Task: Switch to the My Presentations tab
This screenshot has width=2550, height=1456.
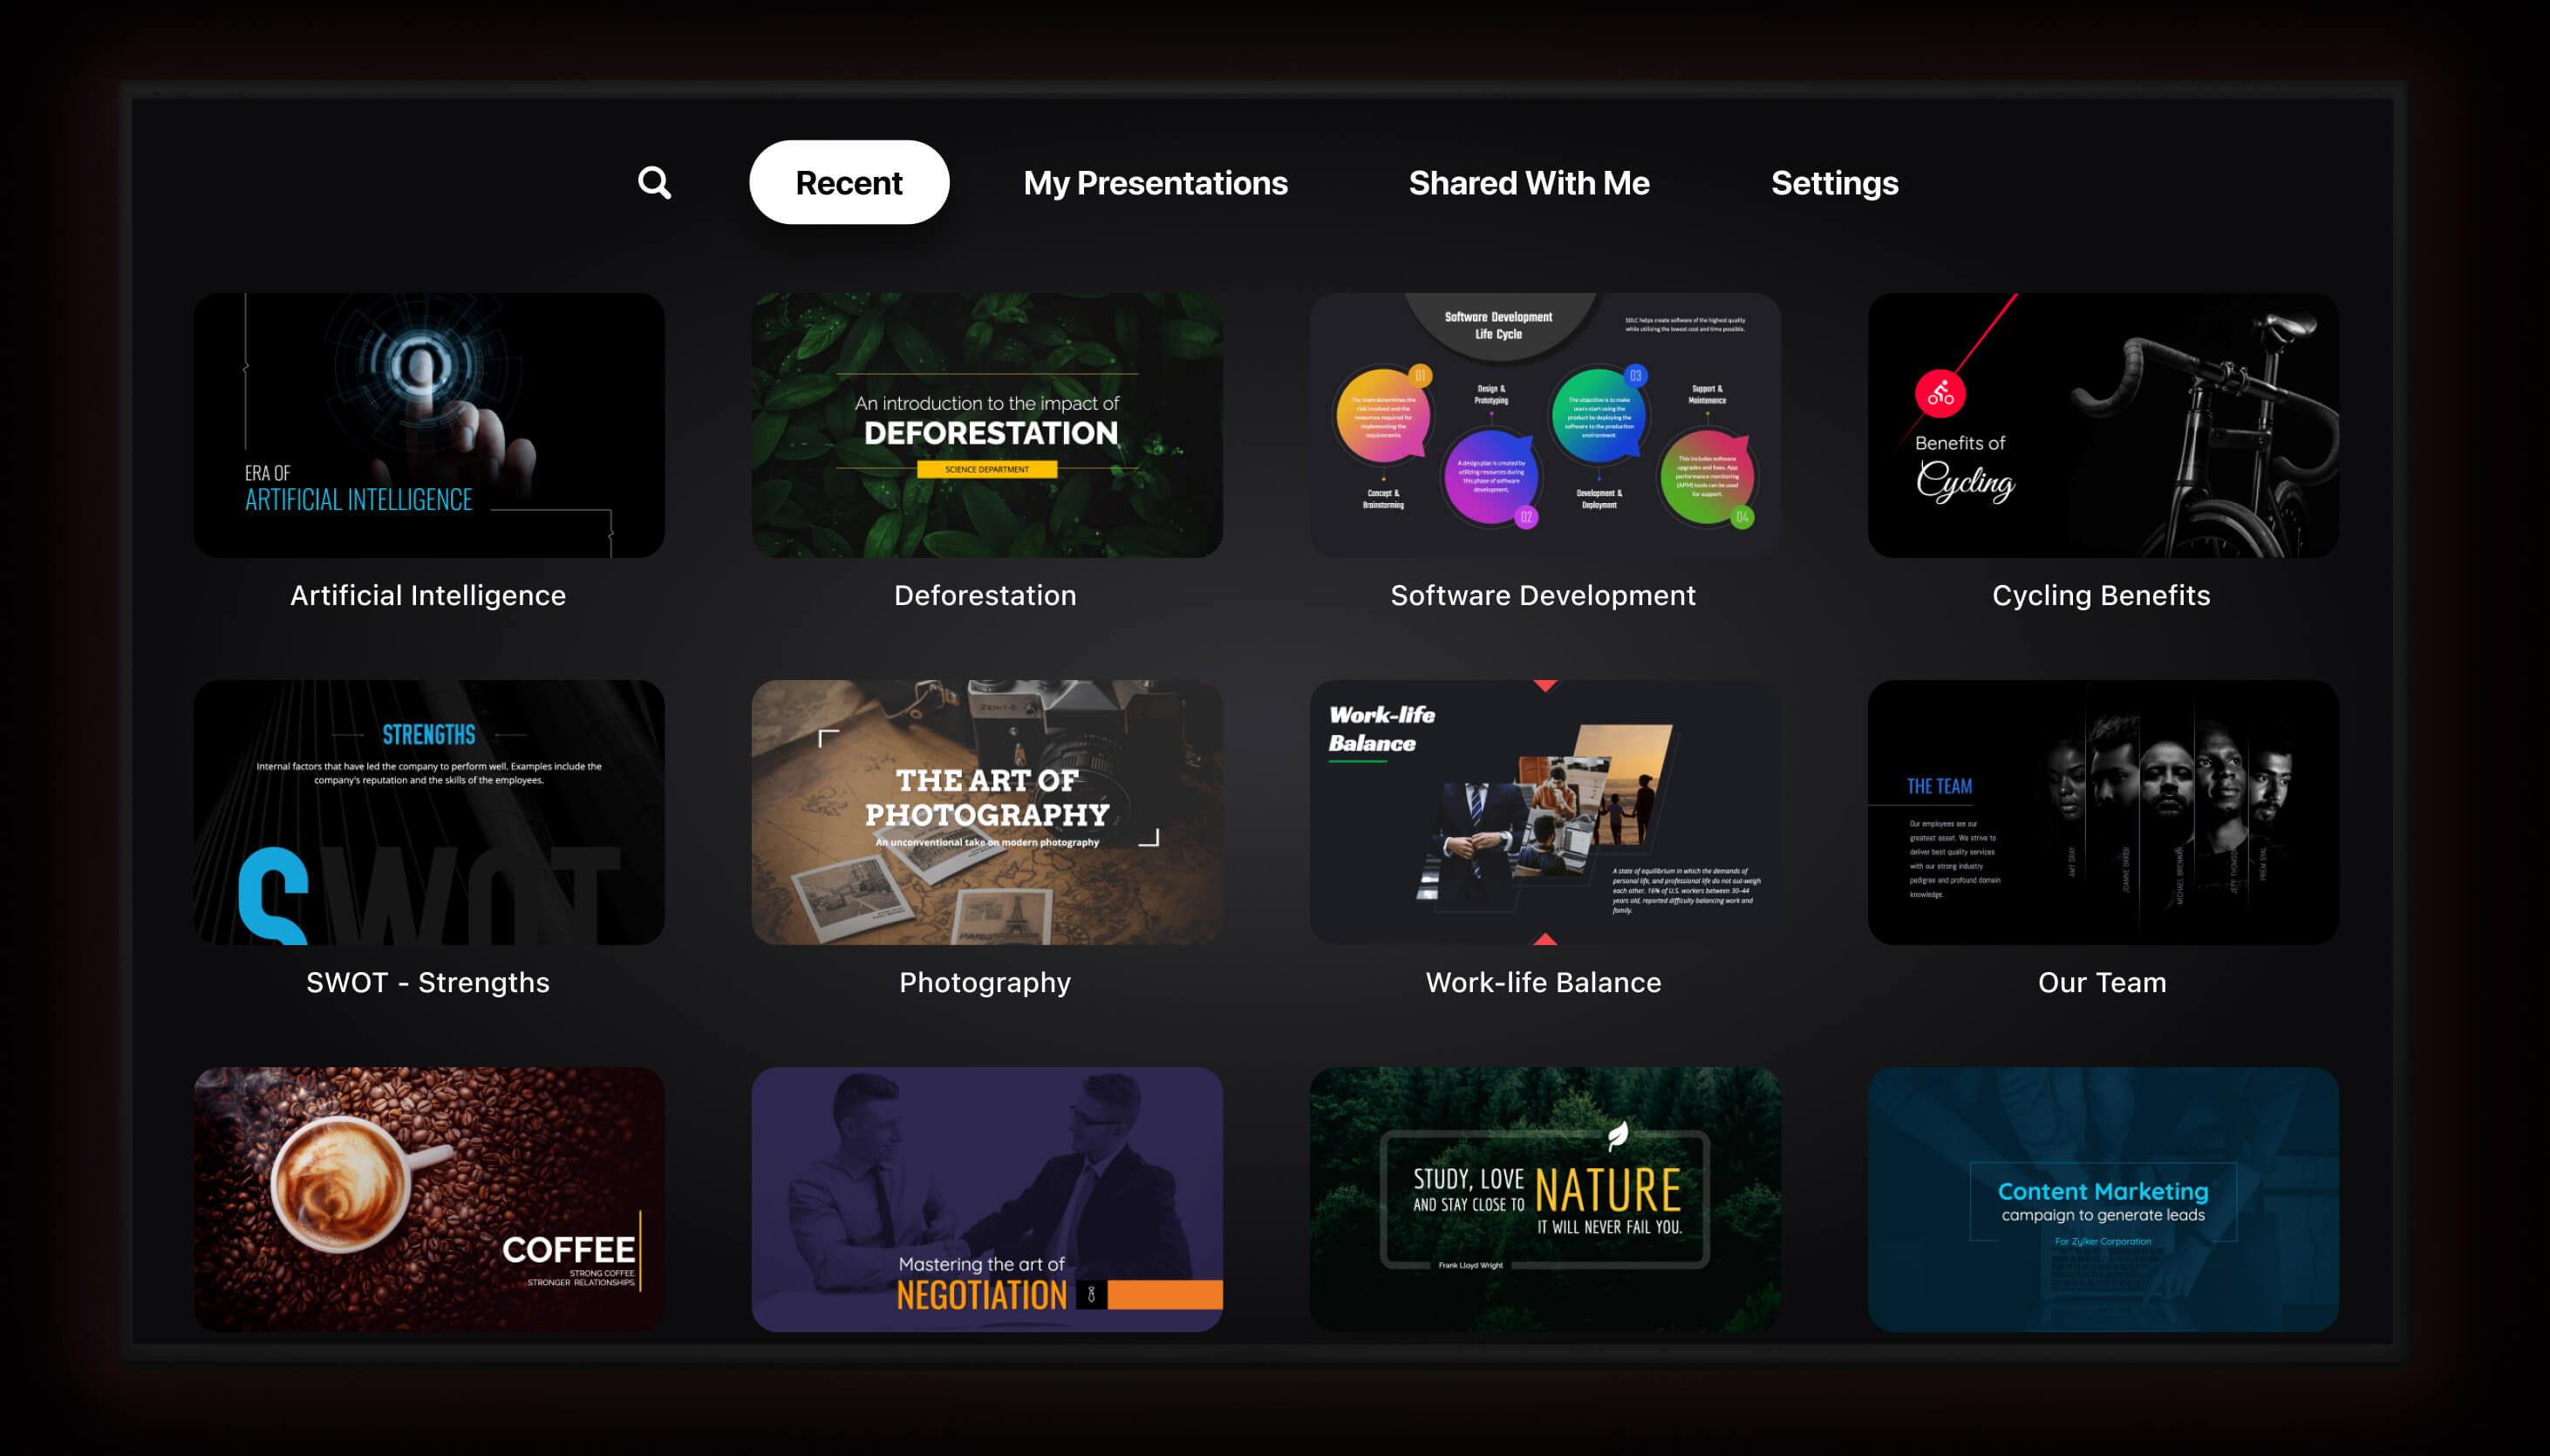Action: [1154, 182]
